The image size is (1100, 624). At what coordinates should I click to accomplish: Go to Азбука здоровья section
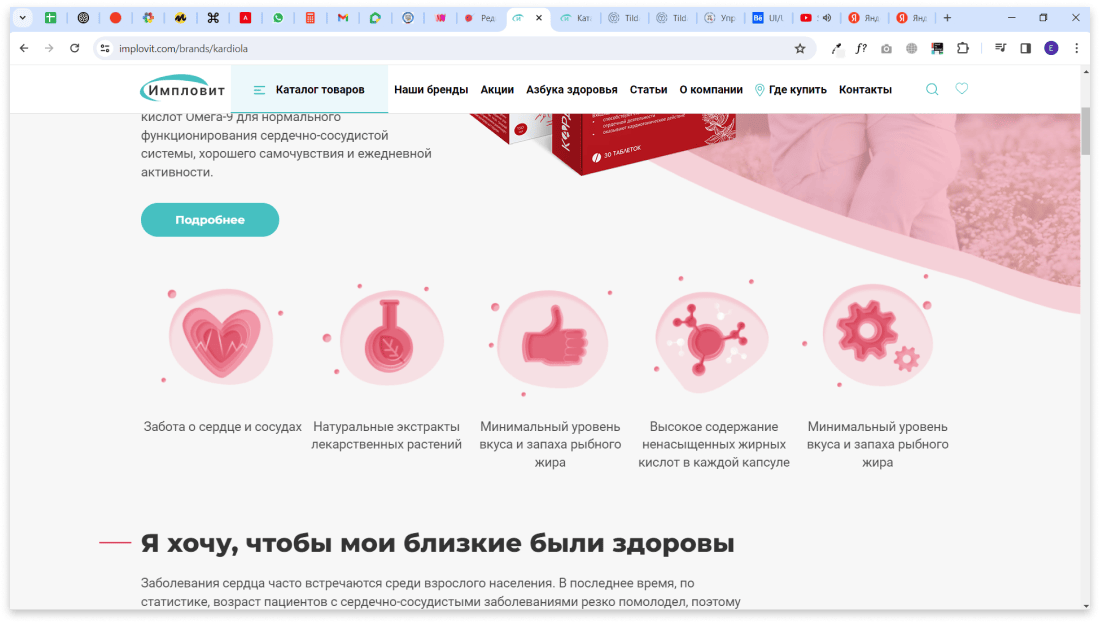571,90
